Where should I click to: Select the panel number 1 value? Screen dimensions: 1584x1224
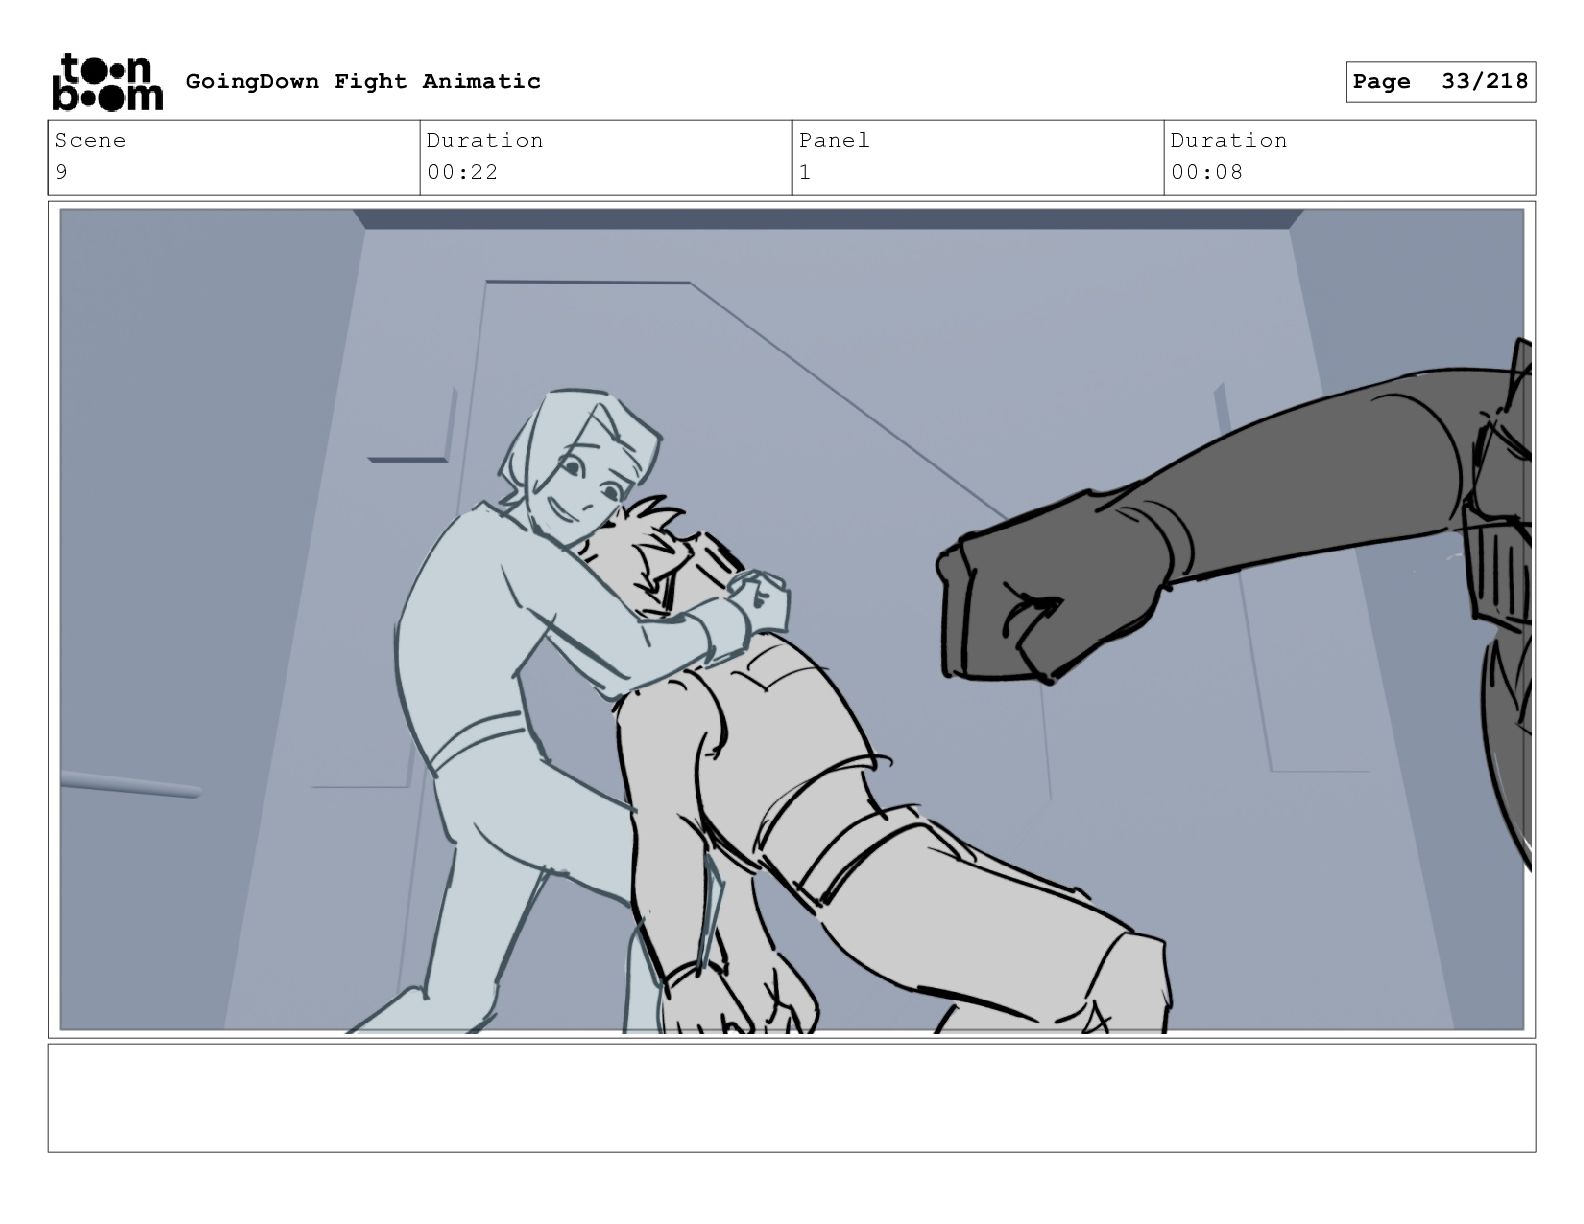805,172
